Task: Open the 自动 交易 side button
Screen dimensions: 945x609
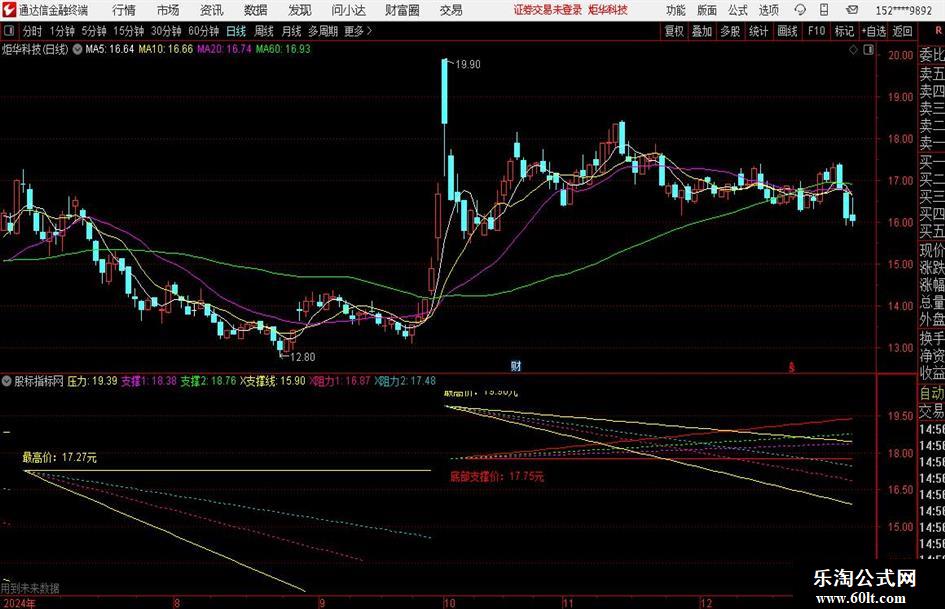Action: click(x=932, y=402)
